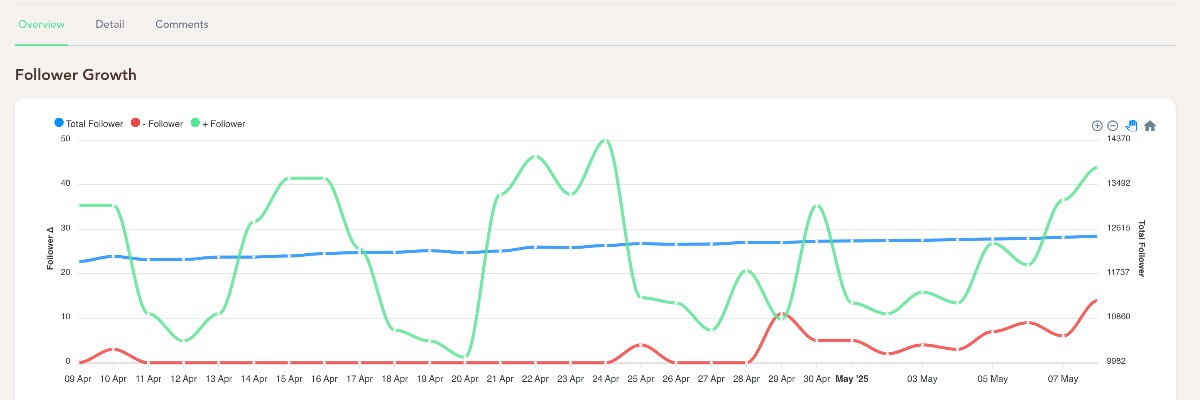
Task: Toggle the - Follower series legend
Action: click(x=157, y=124)
